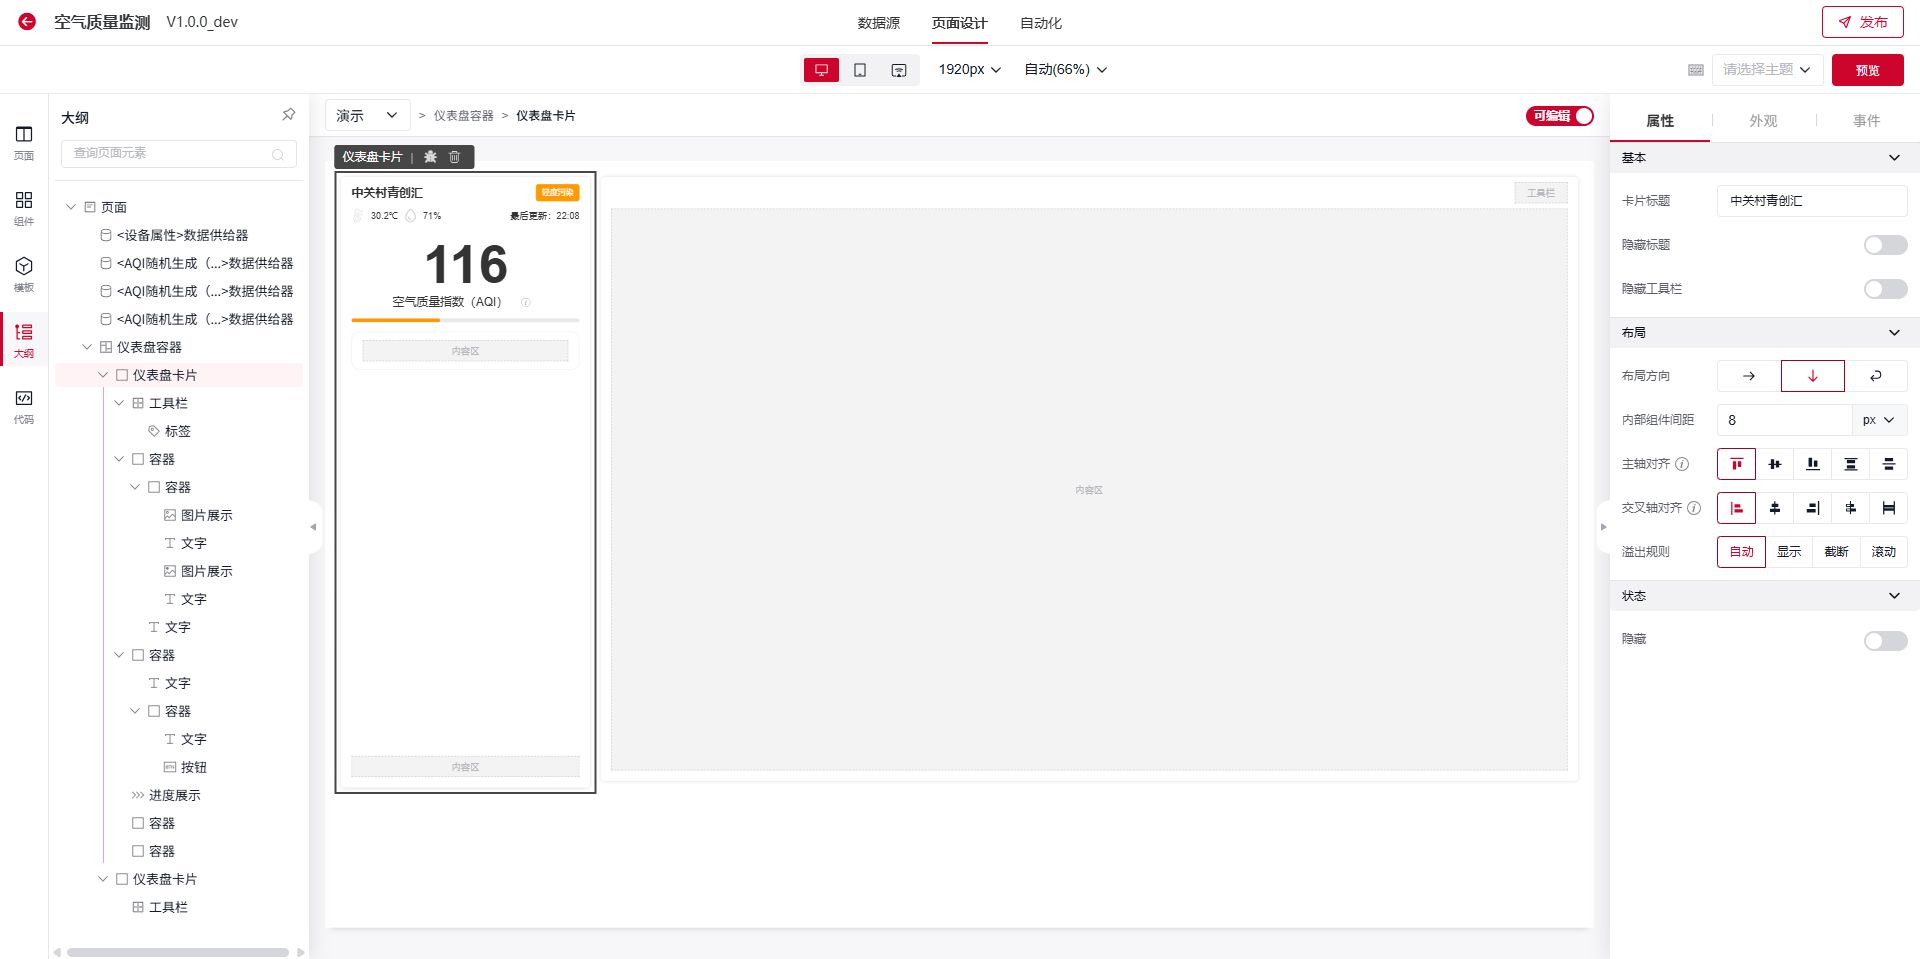The image size is (1920, 959).
Task: Turn off the 可编辑 toggle
Action: [1559, 116]
